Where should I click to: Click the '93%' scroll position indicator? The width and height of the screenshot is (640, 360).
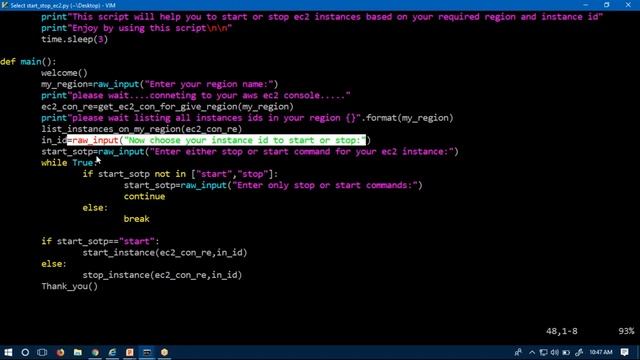coord(626,331)
